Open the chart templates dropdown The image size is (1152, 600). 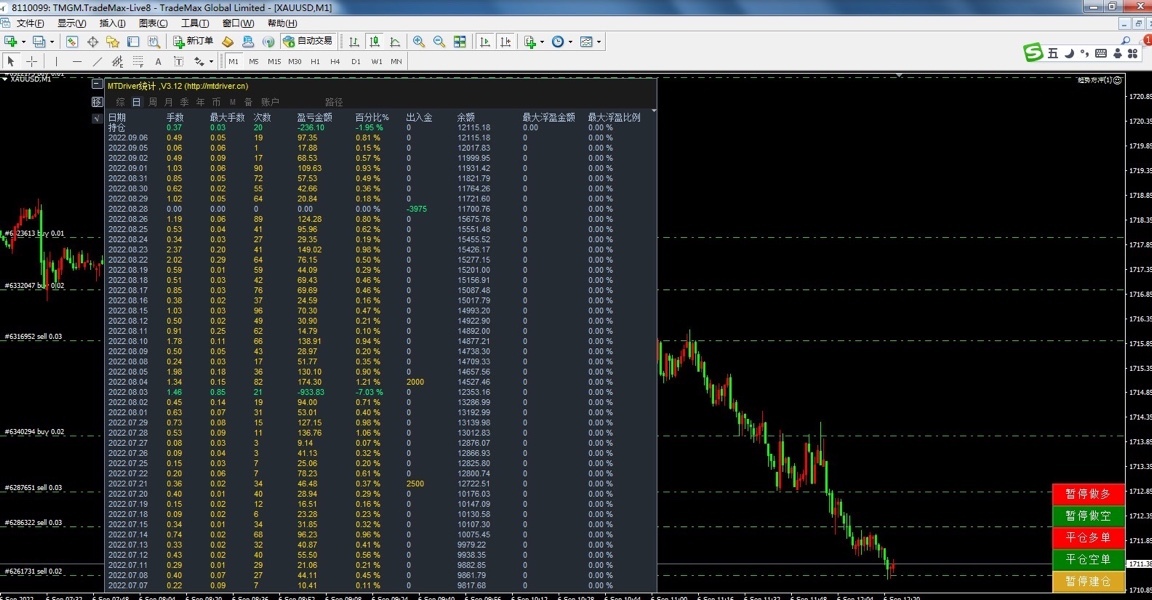pyautogui.click(x=587, y=42)
